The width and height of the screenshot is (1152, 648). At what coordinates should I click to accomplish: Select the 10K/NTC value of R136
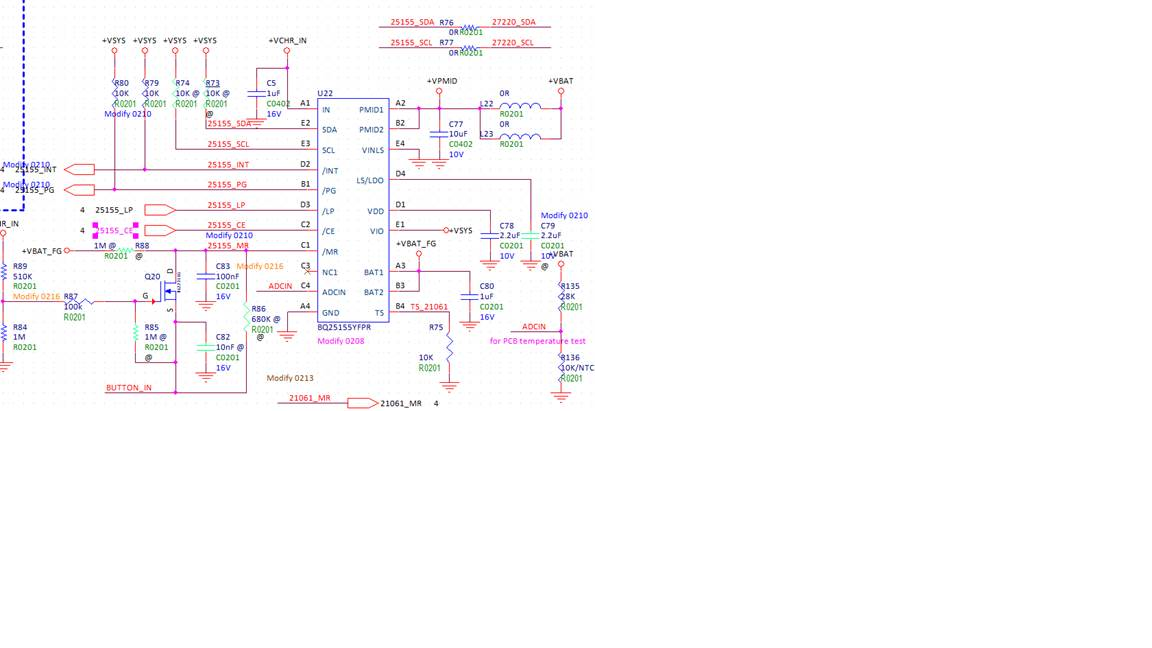[577, 368]
